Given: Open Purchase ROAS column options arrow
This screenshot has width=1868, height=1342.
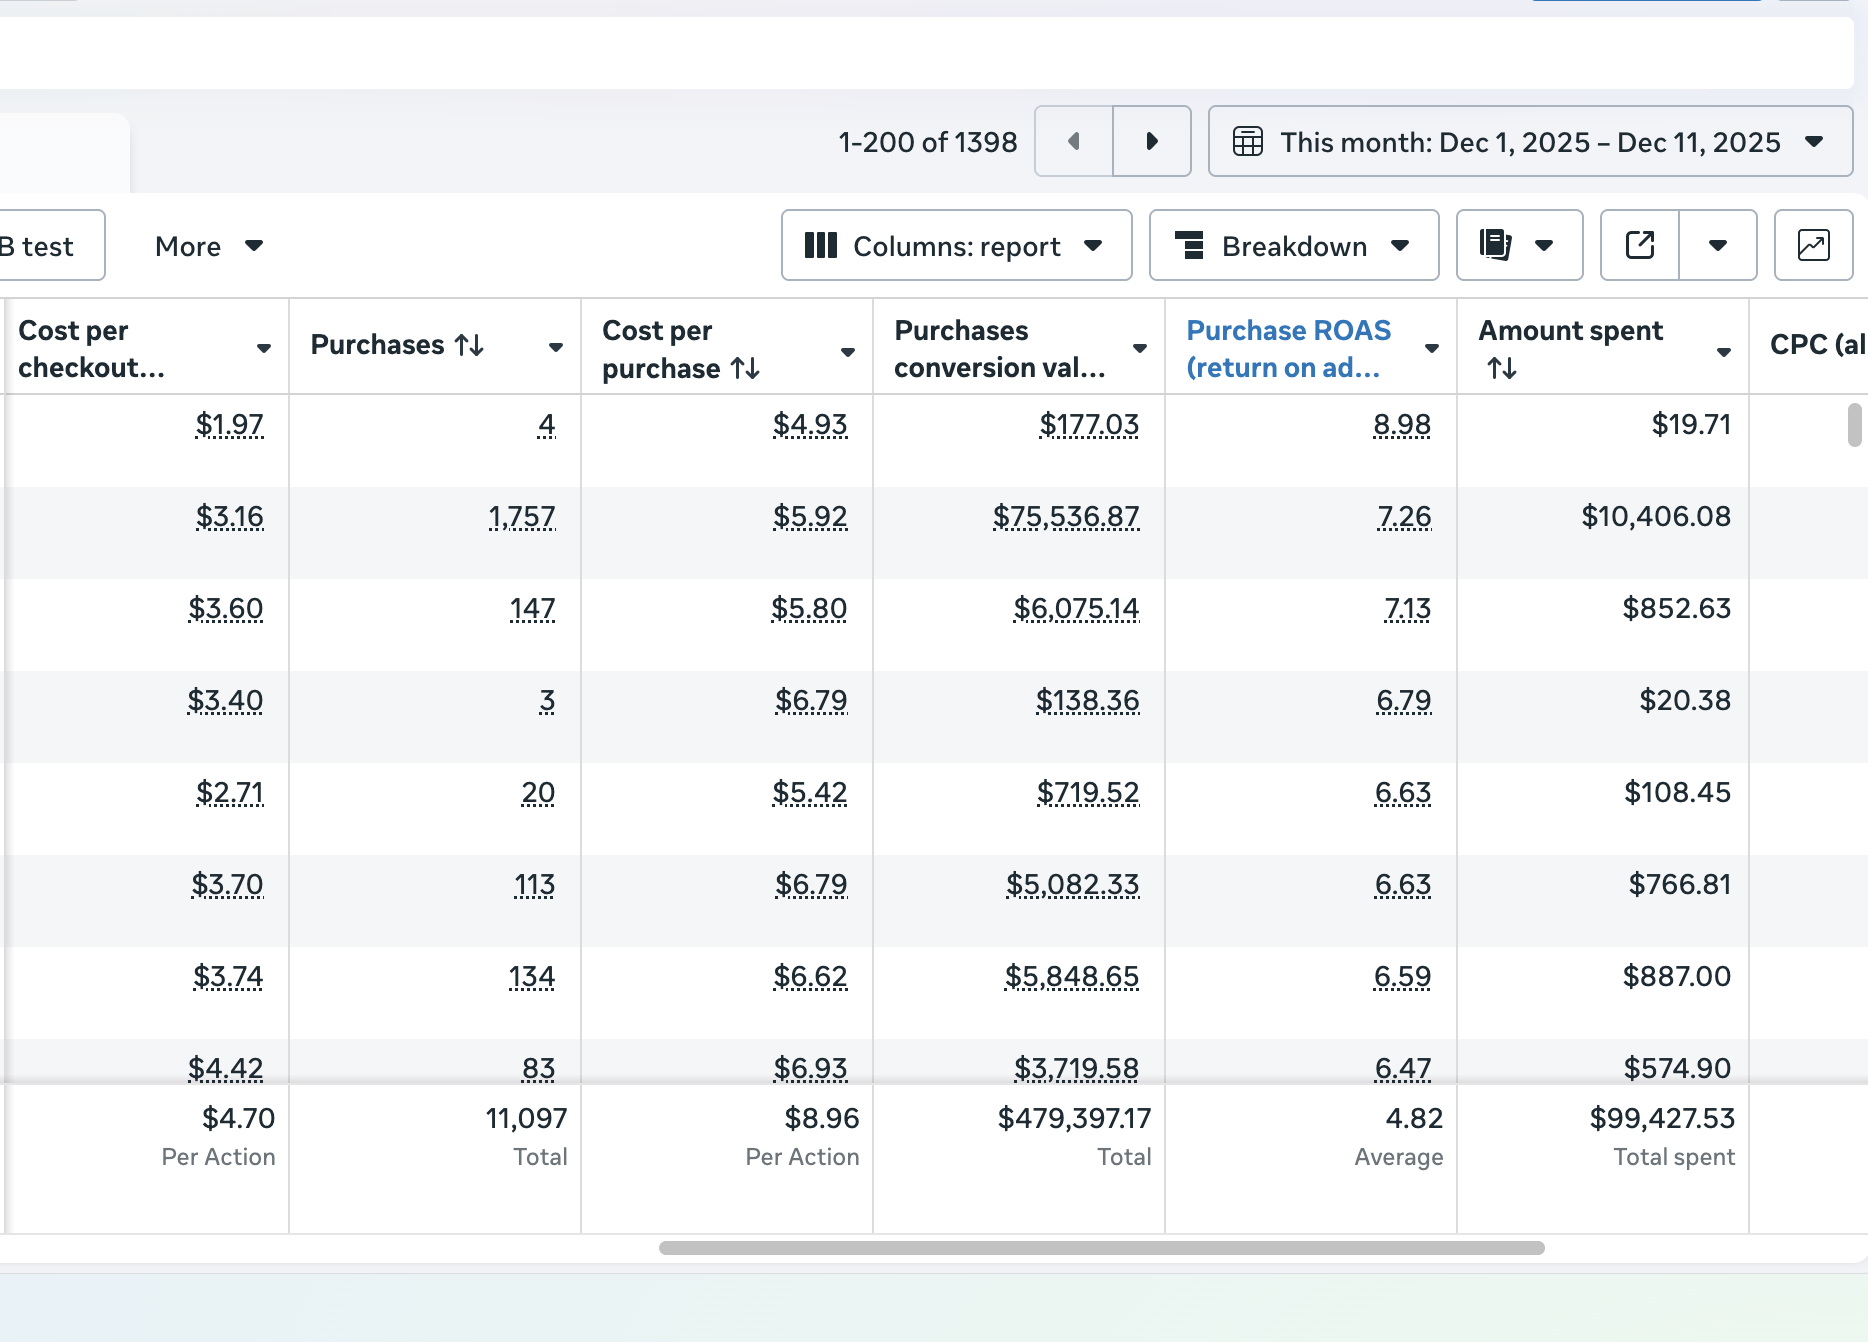Looking at the screenshot, I should click(1431, 348).
